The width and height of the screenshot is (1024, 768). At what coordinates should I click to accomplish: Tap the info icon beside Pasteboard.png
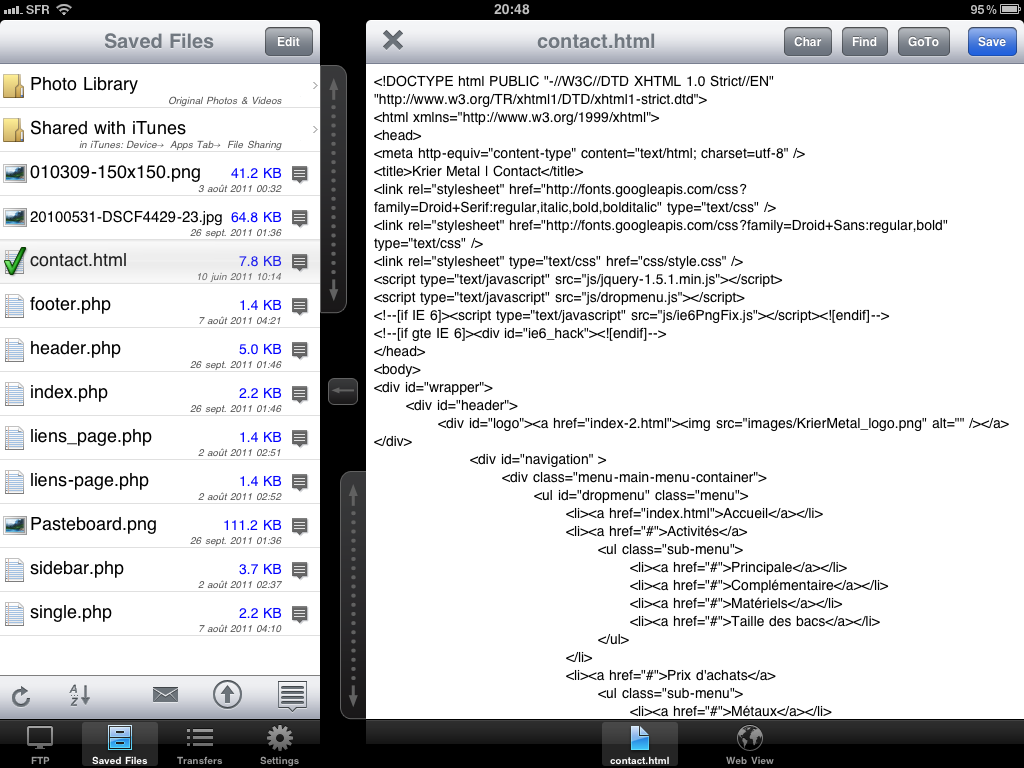pyautogui.click(x=299, y=526)
